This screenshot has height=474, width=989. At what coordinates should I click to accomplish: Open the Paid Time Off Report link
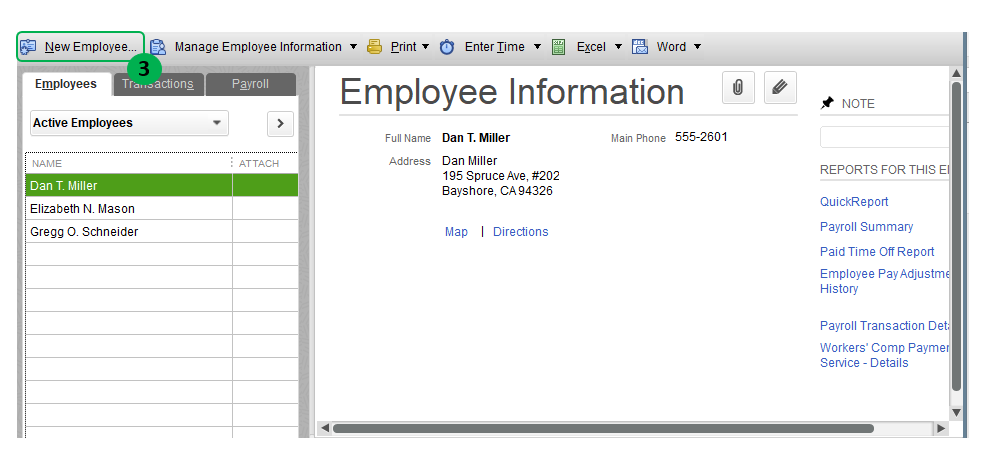coord(877,252)
